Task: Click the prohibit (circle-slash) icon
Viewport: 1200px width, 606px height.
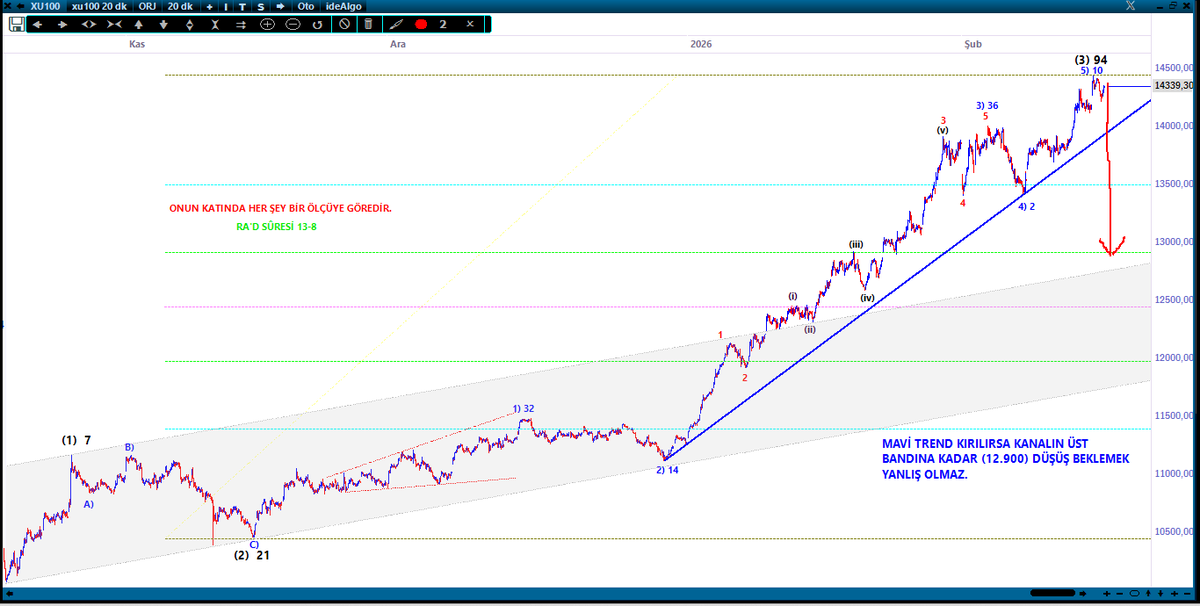Action: click(344, 24)
